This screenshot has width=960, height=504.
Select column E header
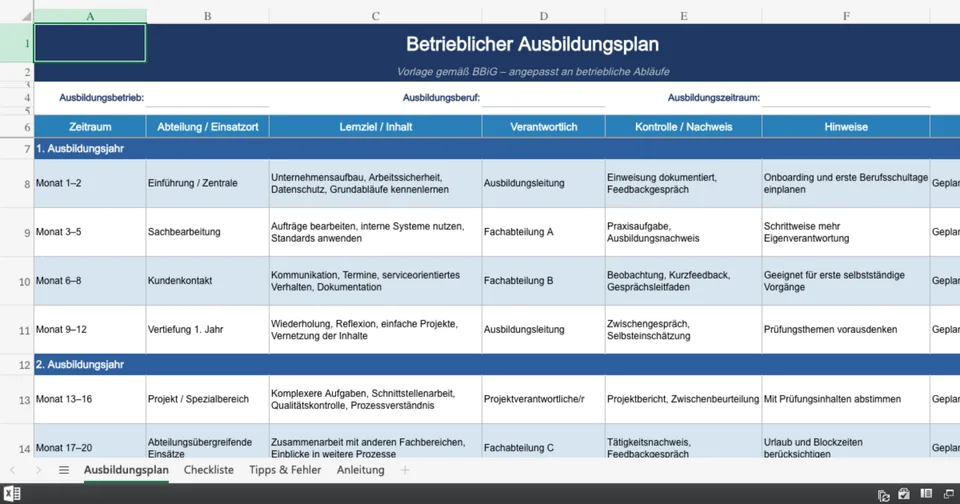click(683, 17)
